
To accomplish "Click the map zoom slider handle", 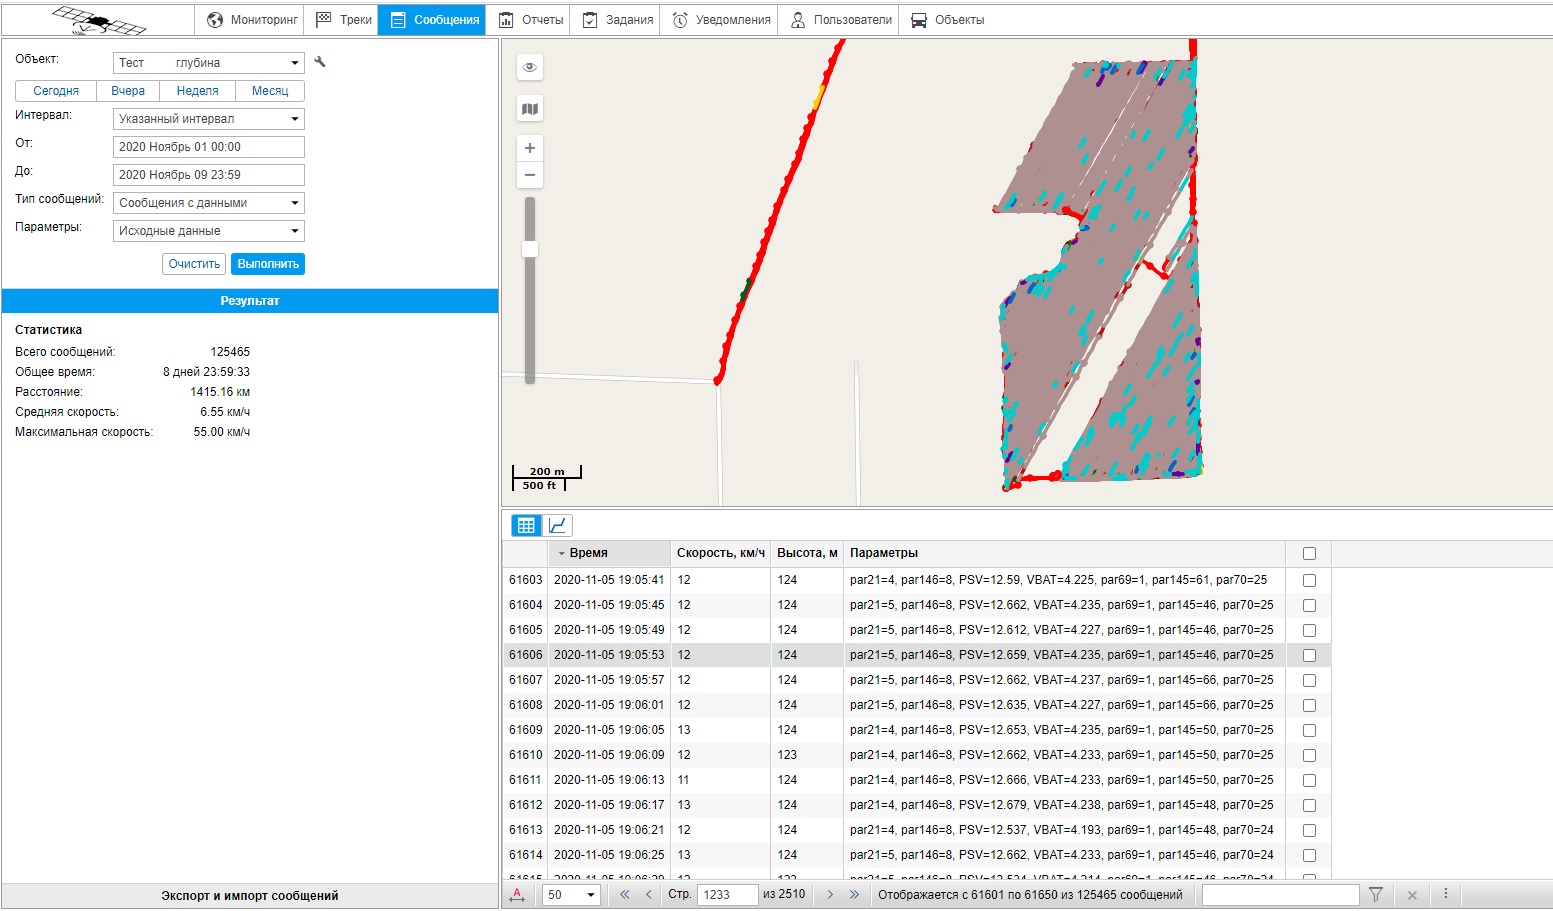I will point(530,249).
